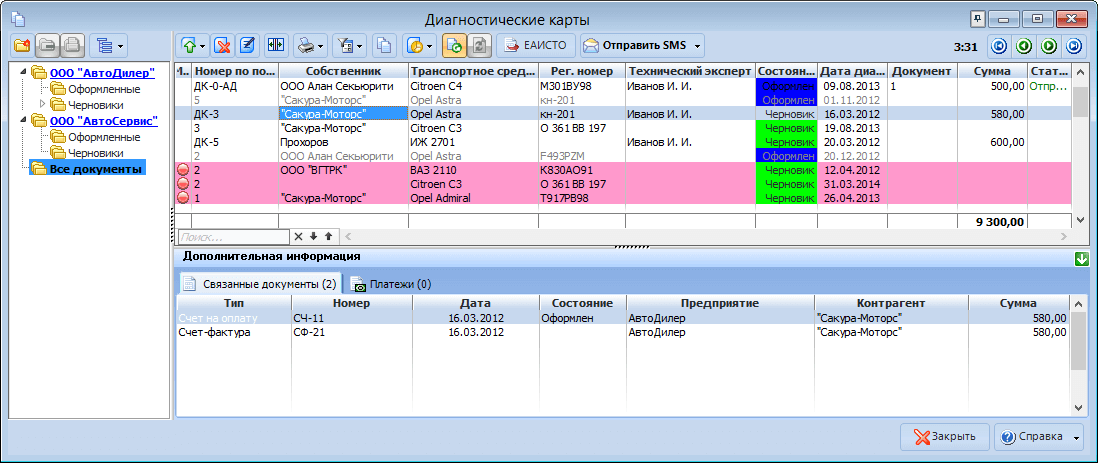This screenshot has height=463, width=1098.
Task: Switch to the Платежи (0) tab
Action: [391, 284]
